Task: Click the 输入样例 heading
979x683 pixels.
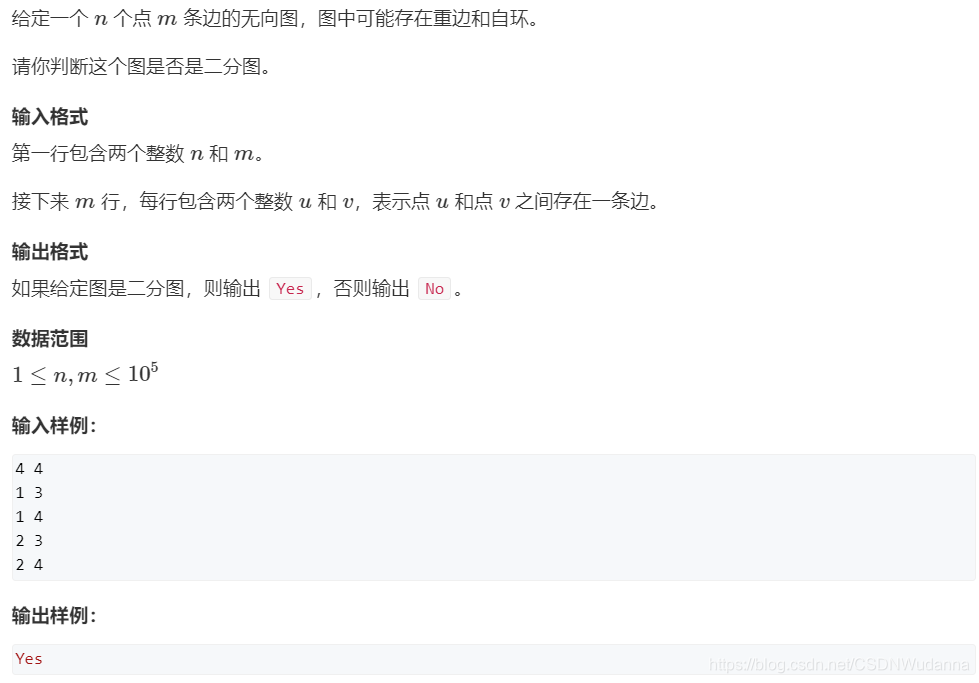Action: (x=54, y=425)
